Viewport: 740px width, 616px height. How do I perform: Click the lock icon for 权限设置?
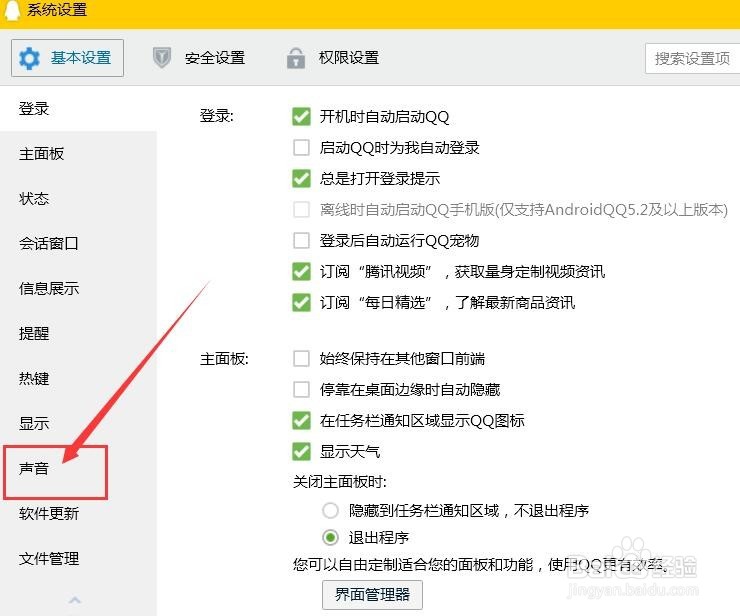pyautogui.click(x=295, y=58)
